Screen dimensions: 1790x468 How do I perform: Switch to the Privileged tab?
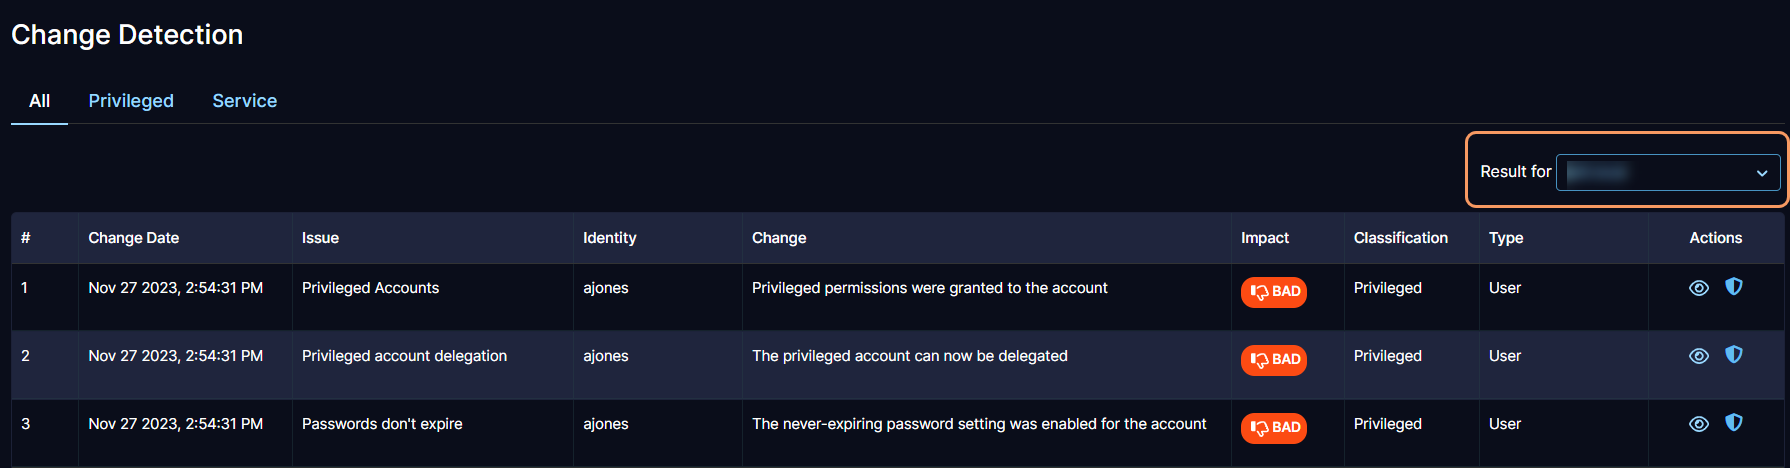click(x=131, y=101)
